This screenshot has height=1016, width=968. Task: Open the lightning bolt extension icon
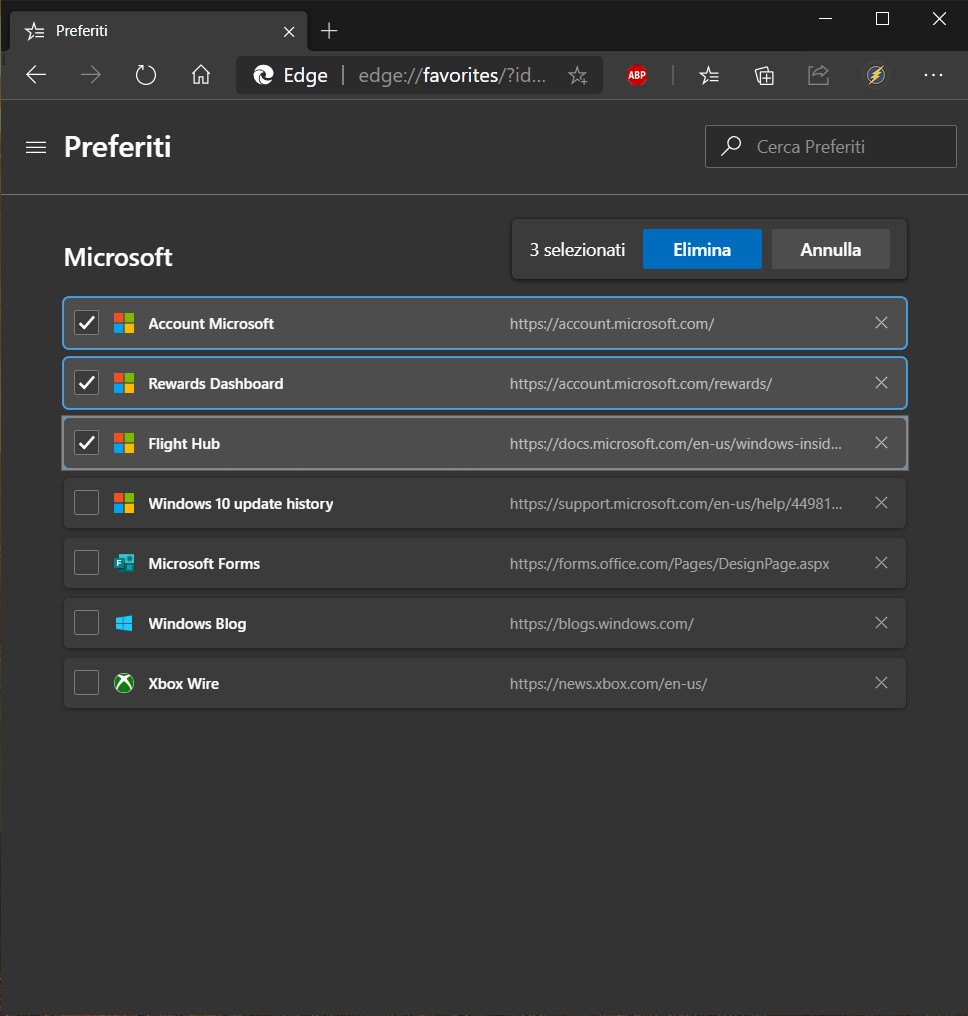(x=876, y=75)
